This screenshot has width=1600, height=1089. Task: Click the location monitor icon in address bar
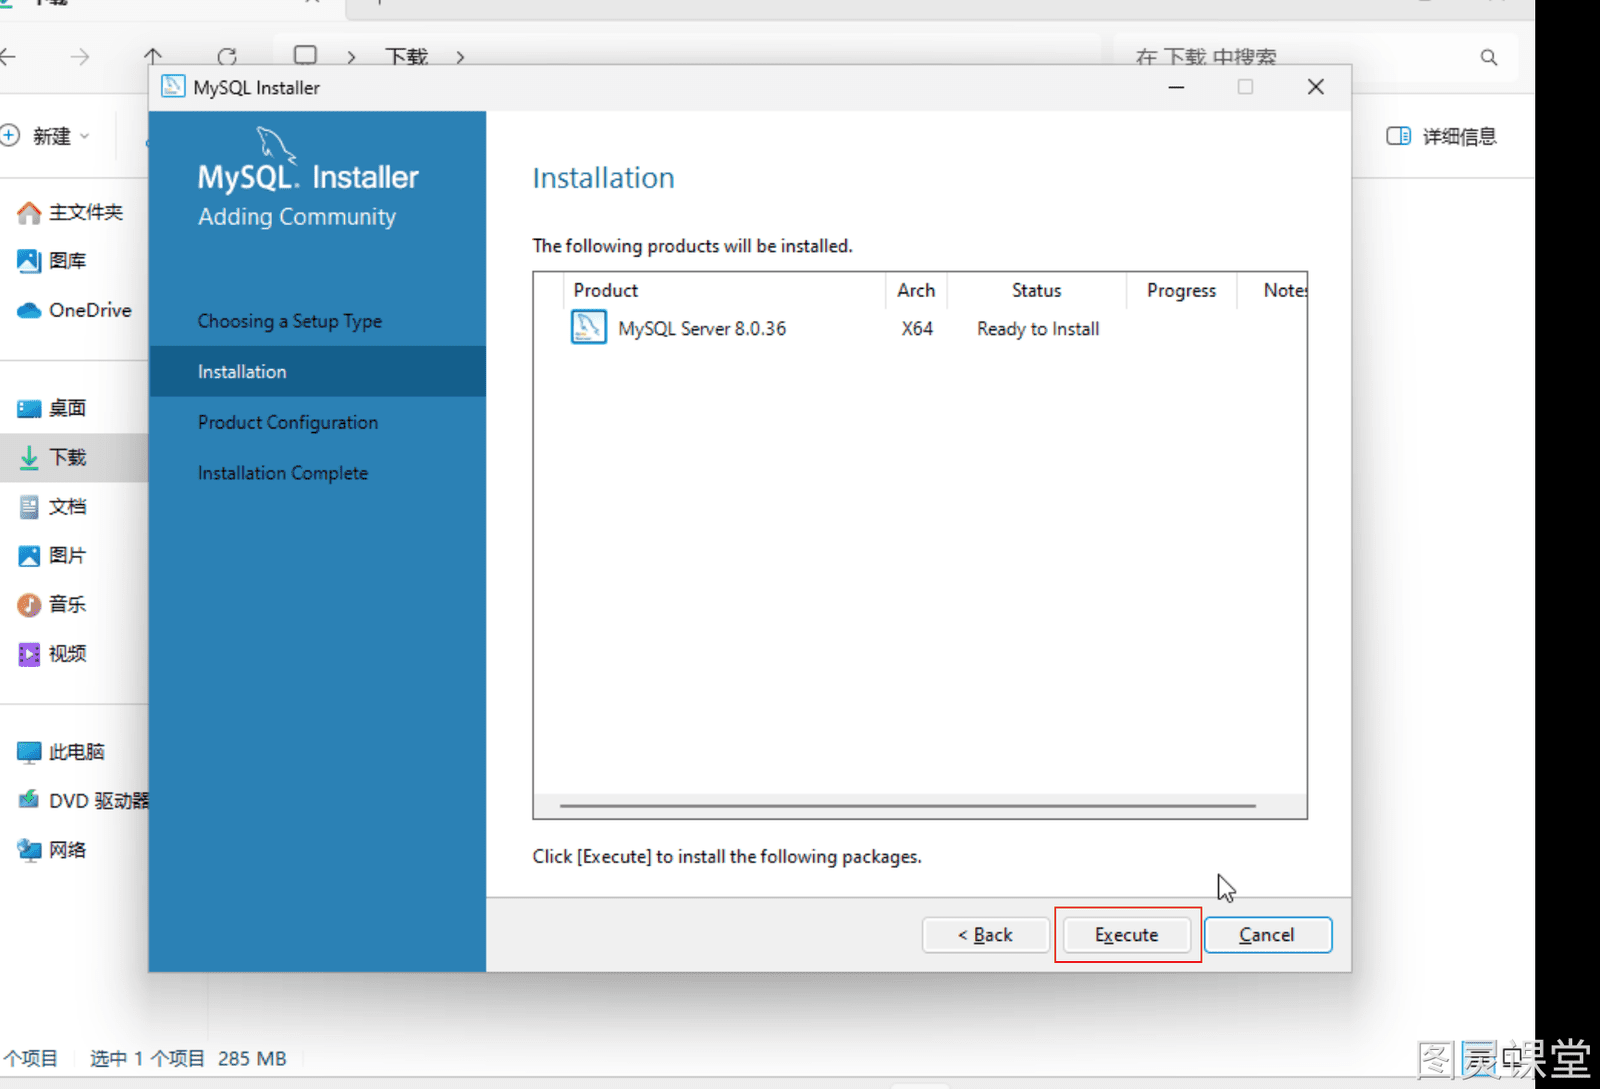click(306, 55)
